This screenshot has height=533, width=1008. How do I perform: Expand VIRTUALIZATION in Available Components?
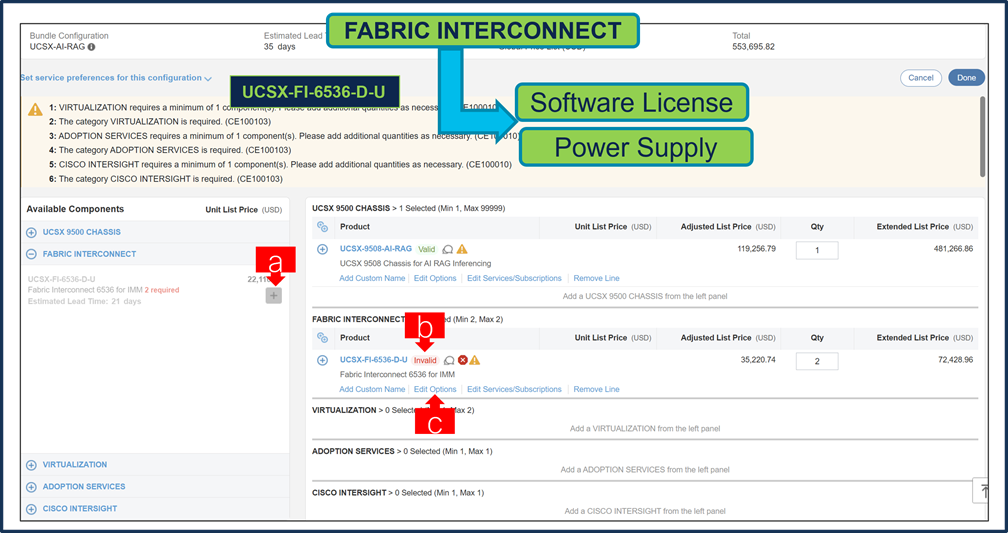coord(31,465)
